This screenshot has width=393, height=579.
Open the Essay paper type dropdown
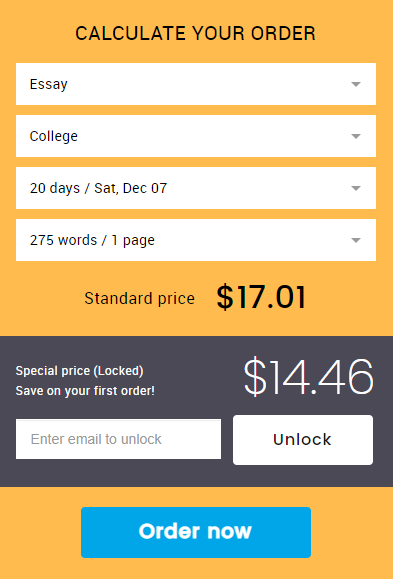196,84
